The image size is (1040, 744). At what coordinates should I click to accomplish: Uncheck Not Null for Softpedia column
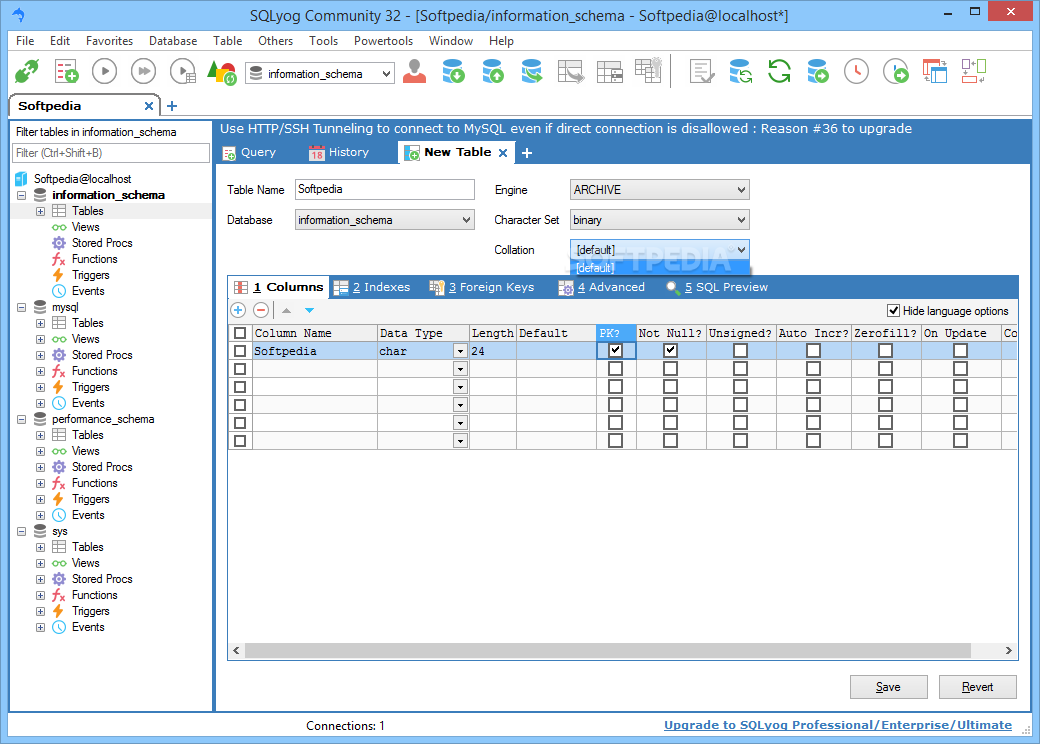click(x=671, y=350)
